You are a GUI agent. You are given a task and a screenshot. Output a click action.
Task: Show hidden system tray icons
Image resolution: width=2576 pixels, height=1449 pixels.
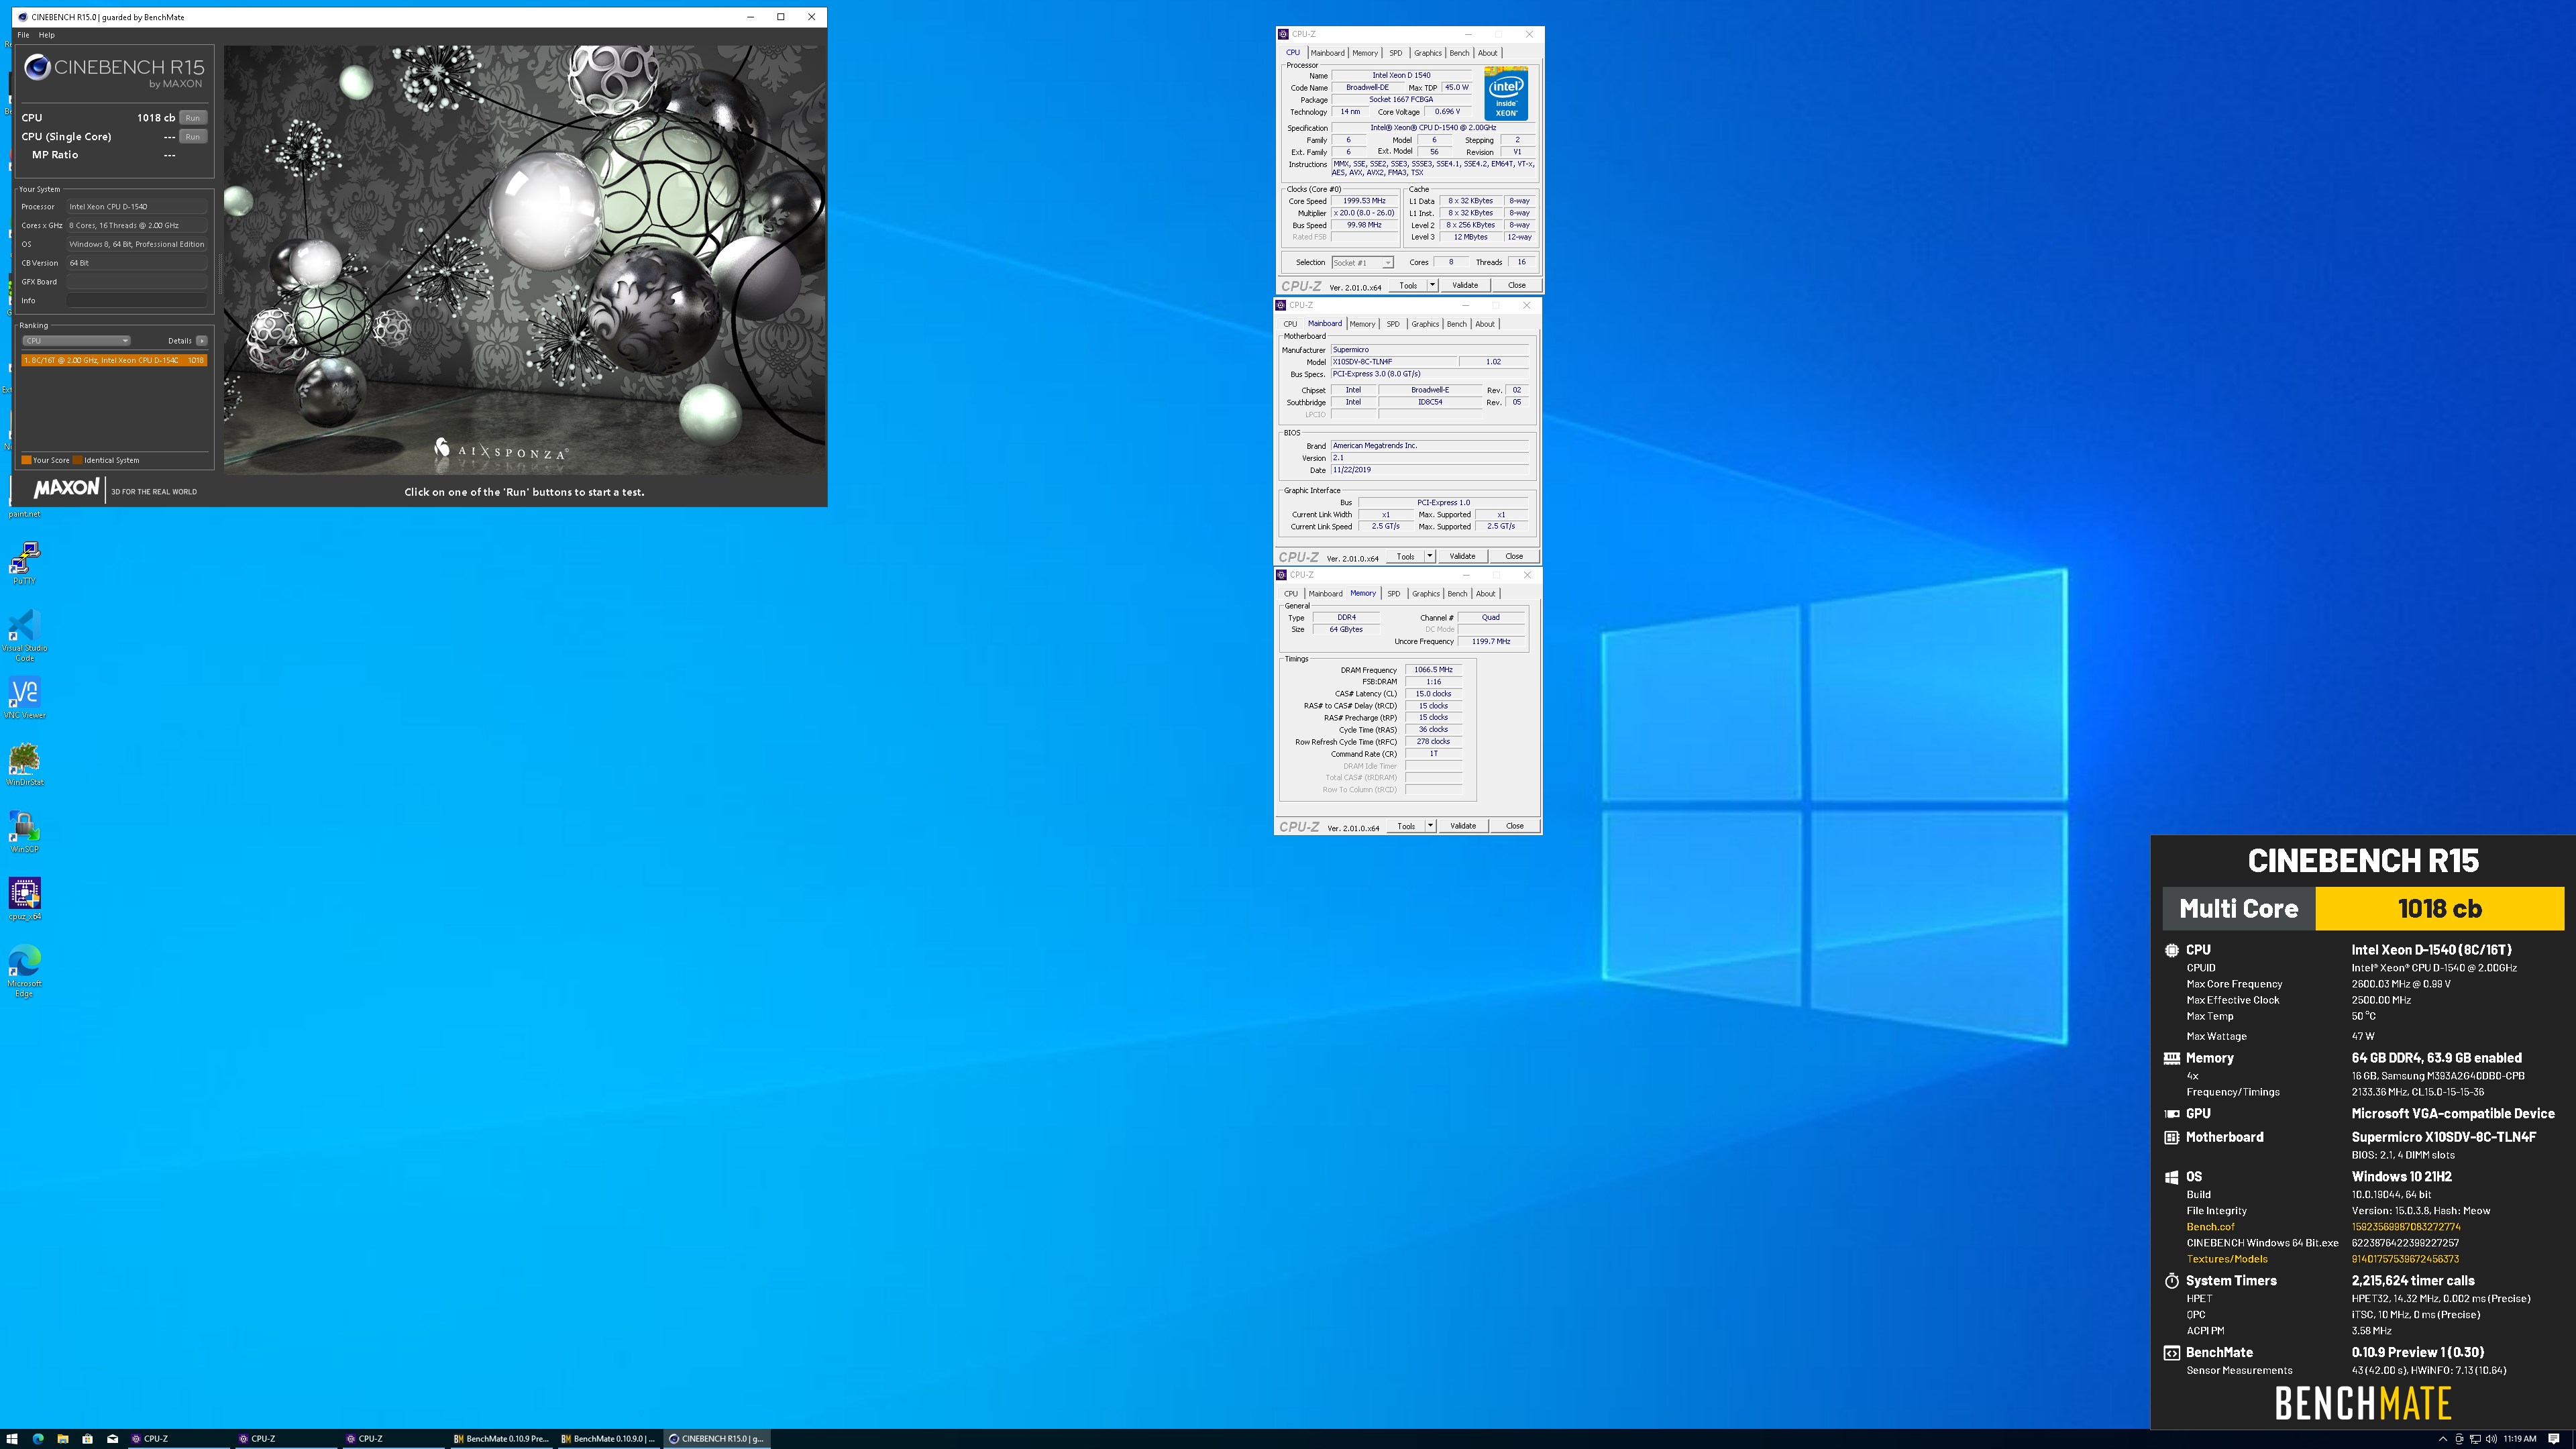coord(2442,1439)
